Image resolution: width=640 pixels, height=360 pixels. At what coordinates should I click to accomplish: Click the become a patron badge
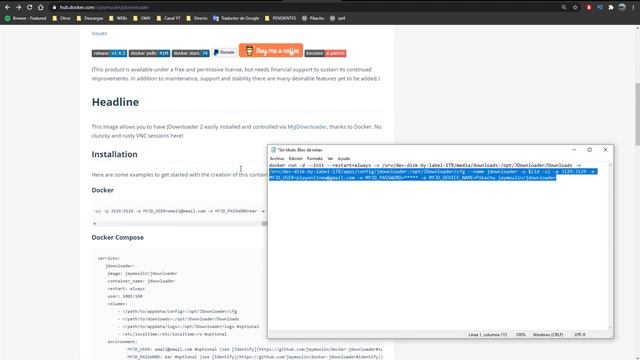(x=325, y=53)
